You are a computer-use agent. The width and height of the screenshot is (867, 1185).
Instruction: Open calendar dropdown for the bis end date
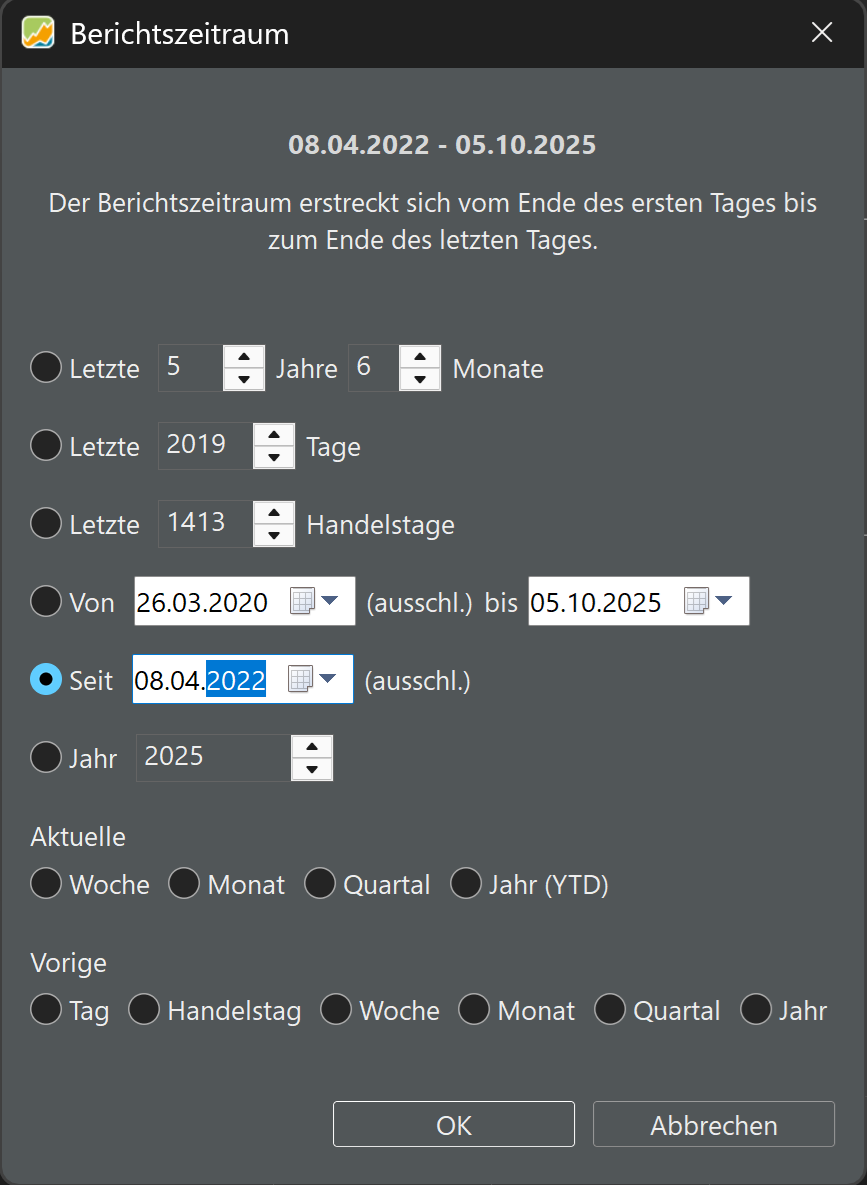(x=709, y=601)
